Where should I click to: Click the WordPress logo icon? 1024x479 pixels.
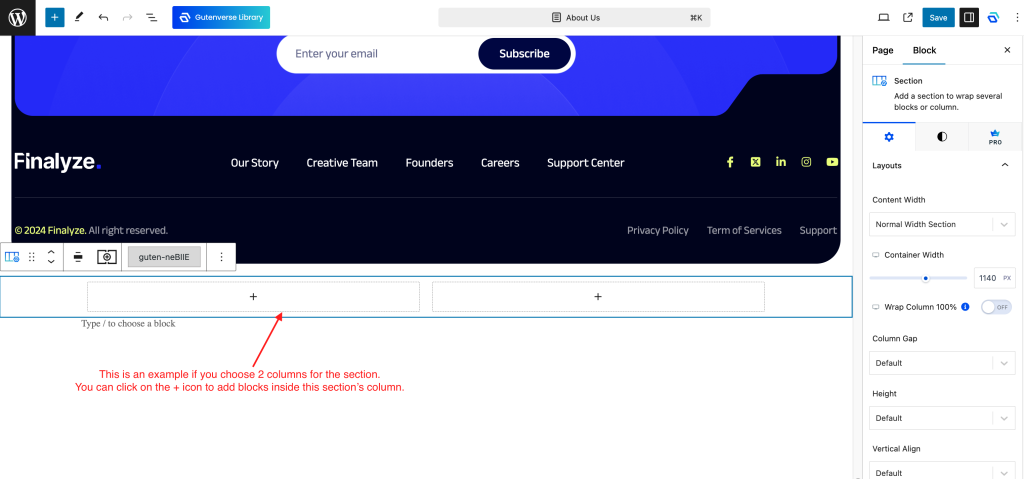17,17
